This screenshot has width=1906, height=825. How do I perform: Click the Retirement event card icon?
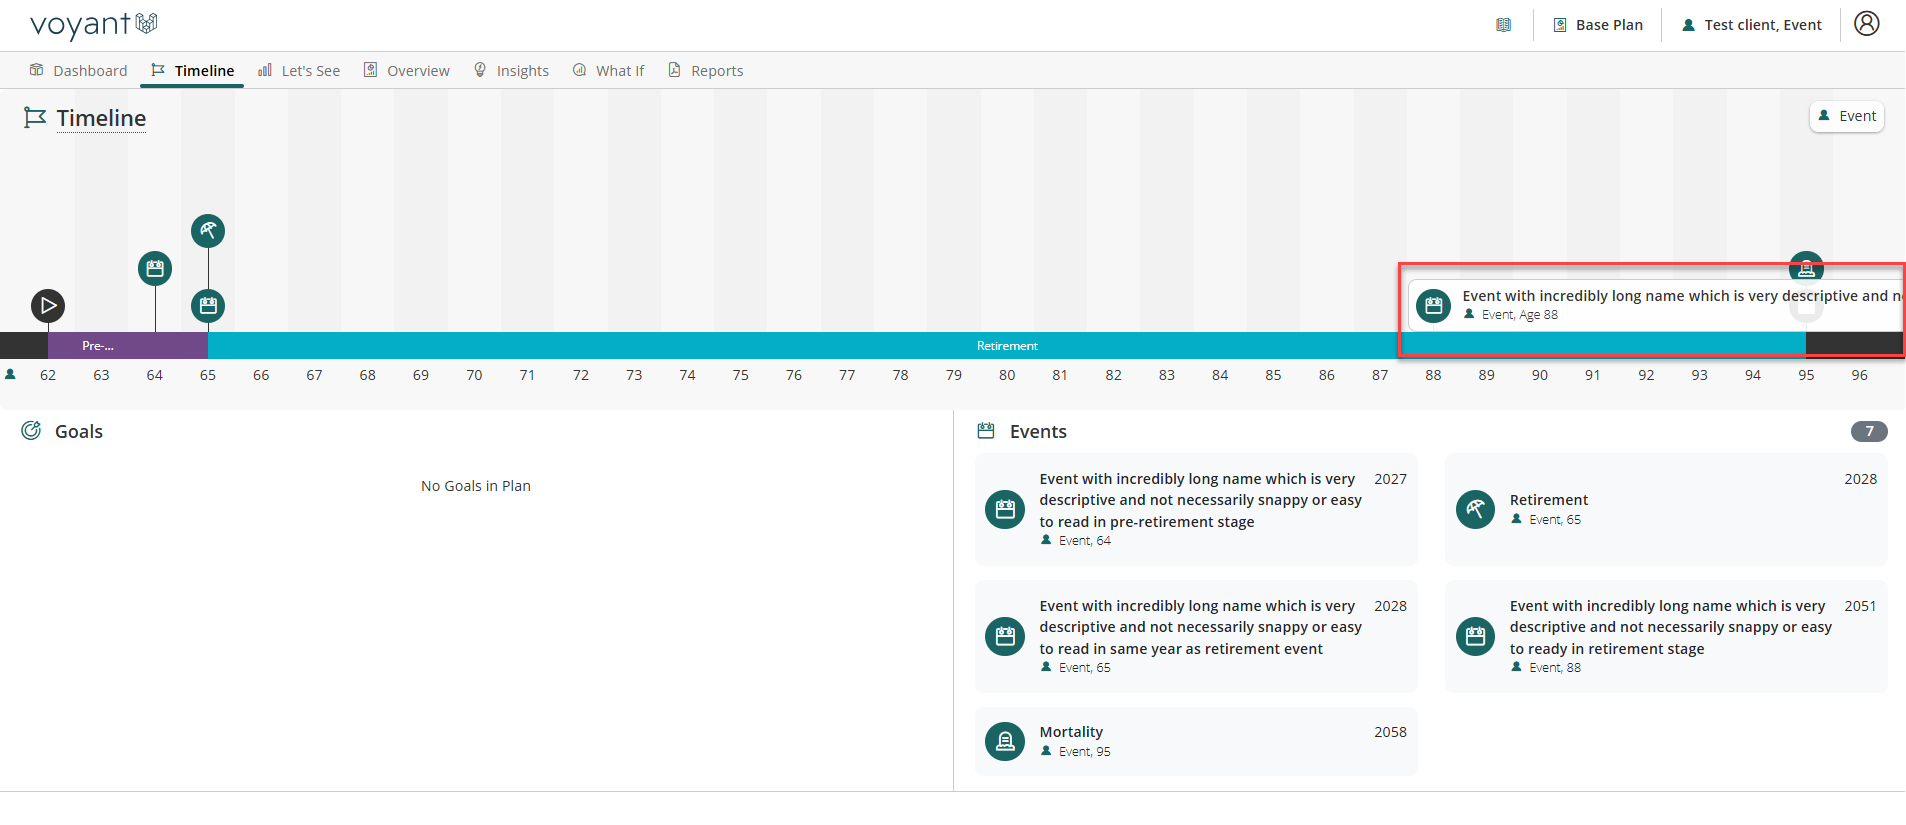coord(1475,509)
